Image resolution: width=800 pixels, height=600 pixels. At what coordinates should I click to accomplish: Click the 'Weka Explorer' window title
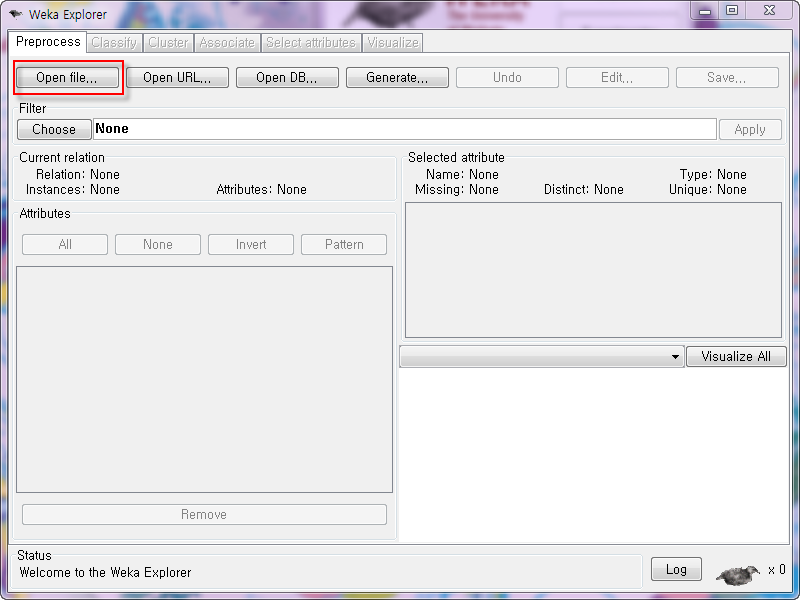[x=68, y=14]
